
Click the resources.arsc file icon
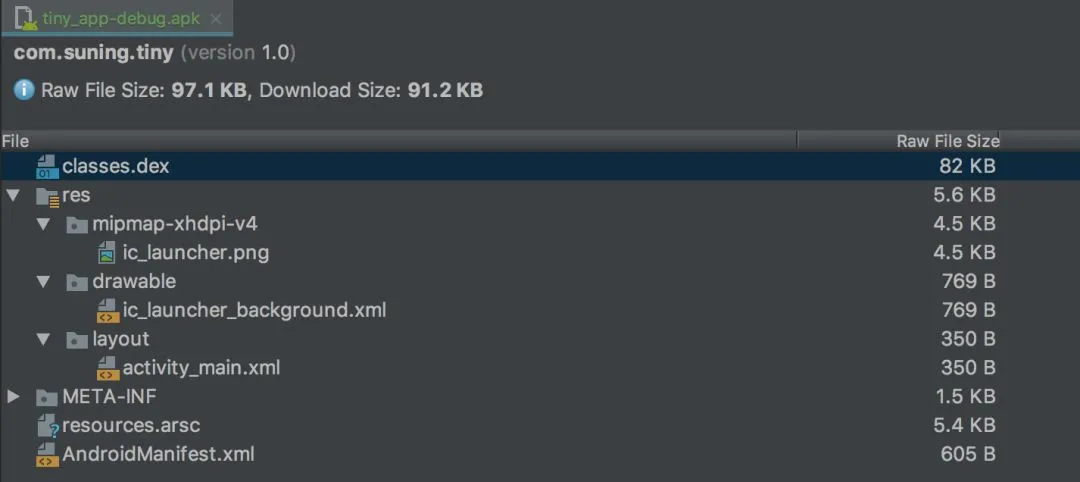point(47,426)
